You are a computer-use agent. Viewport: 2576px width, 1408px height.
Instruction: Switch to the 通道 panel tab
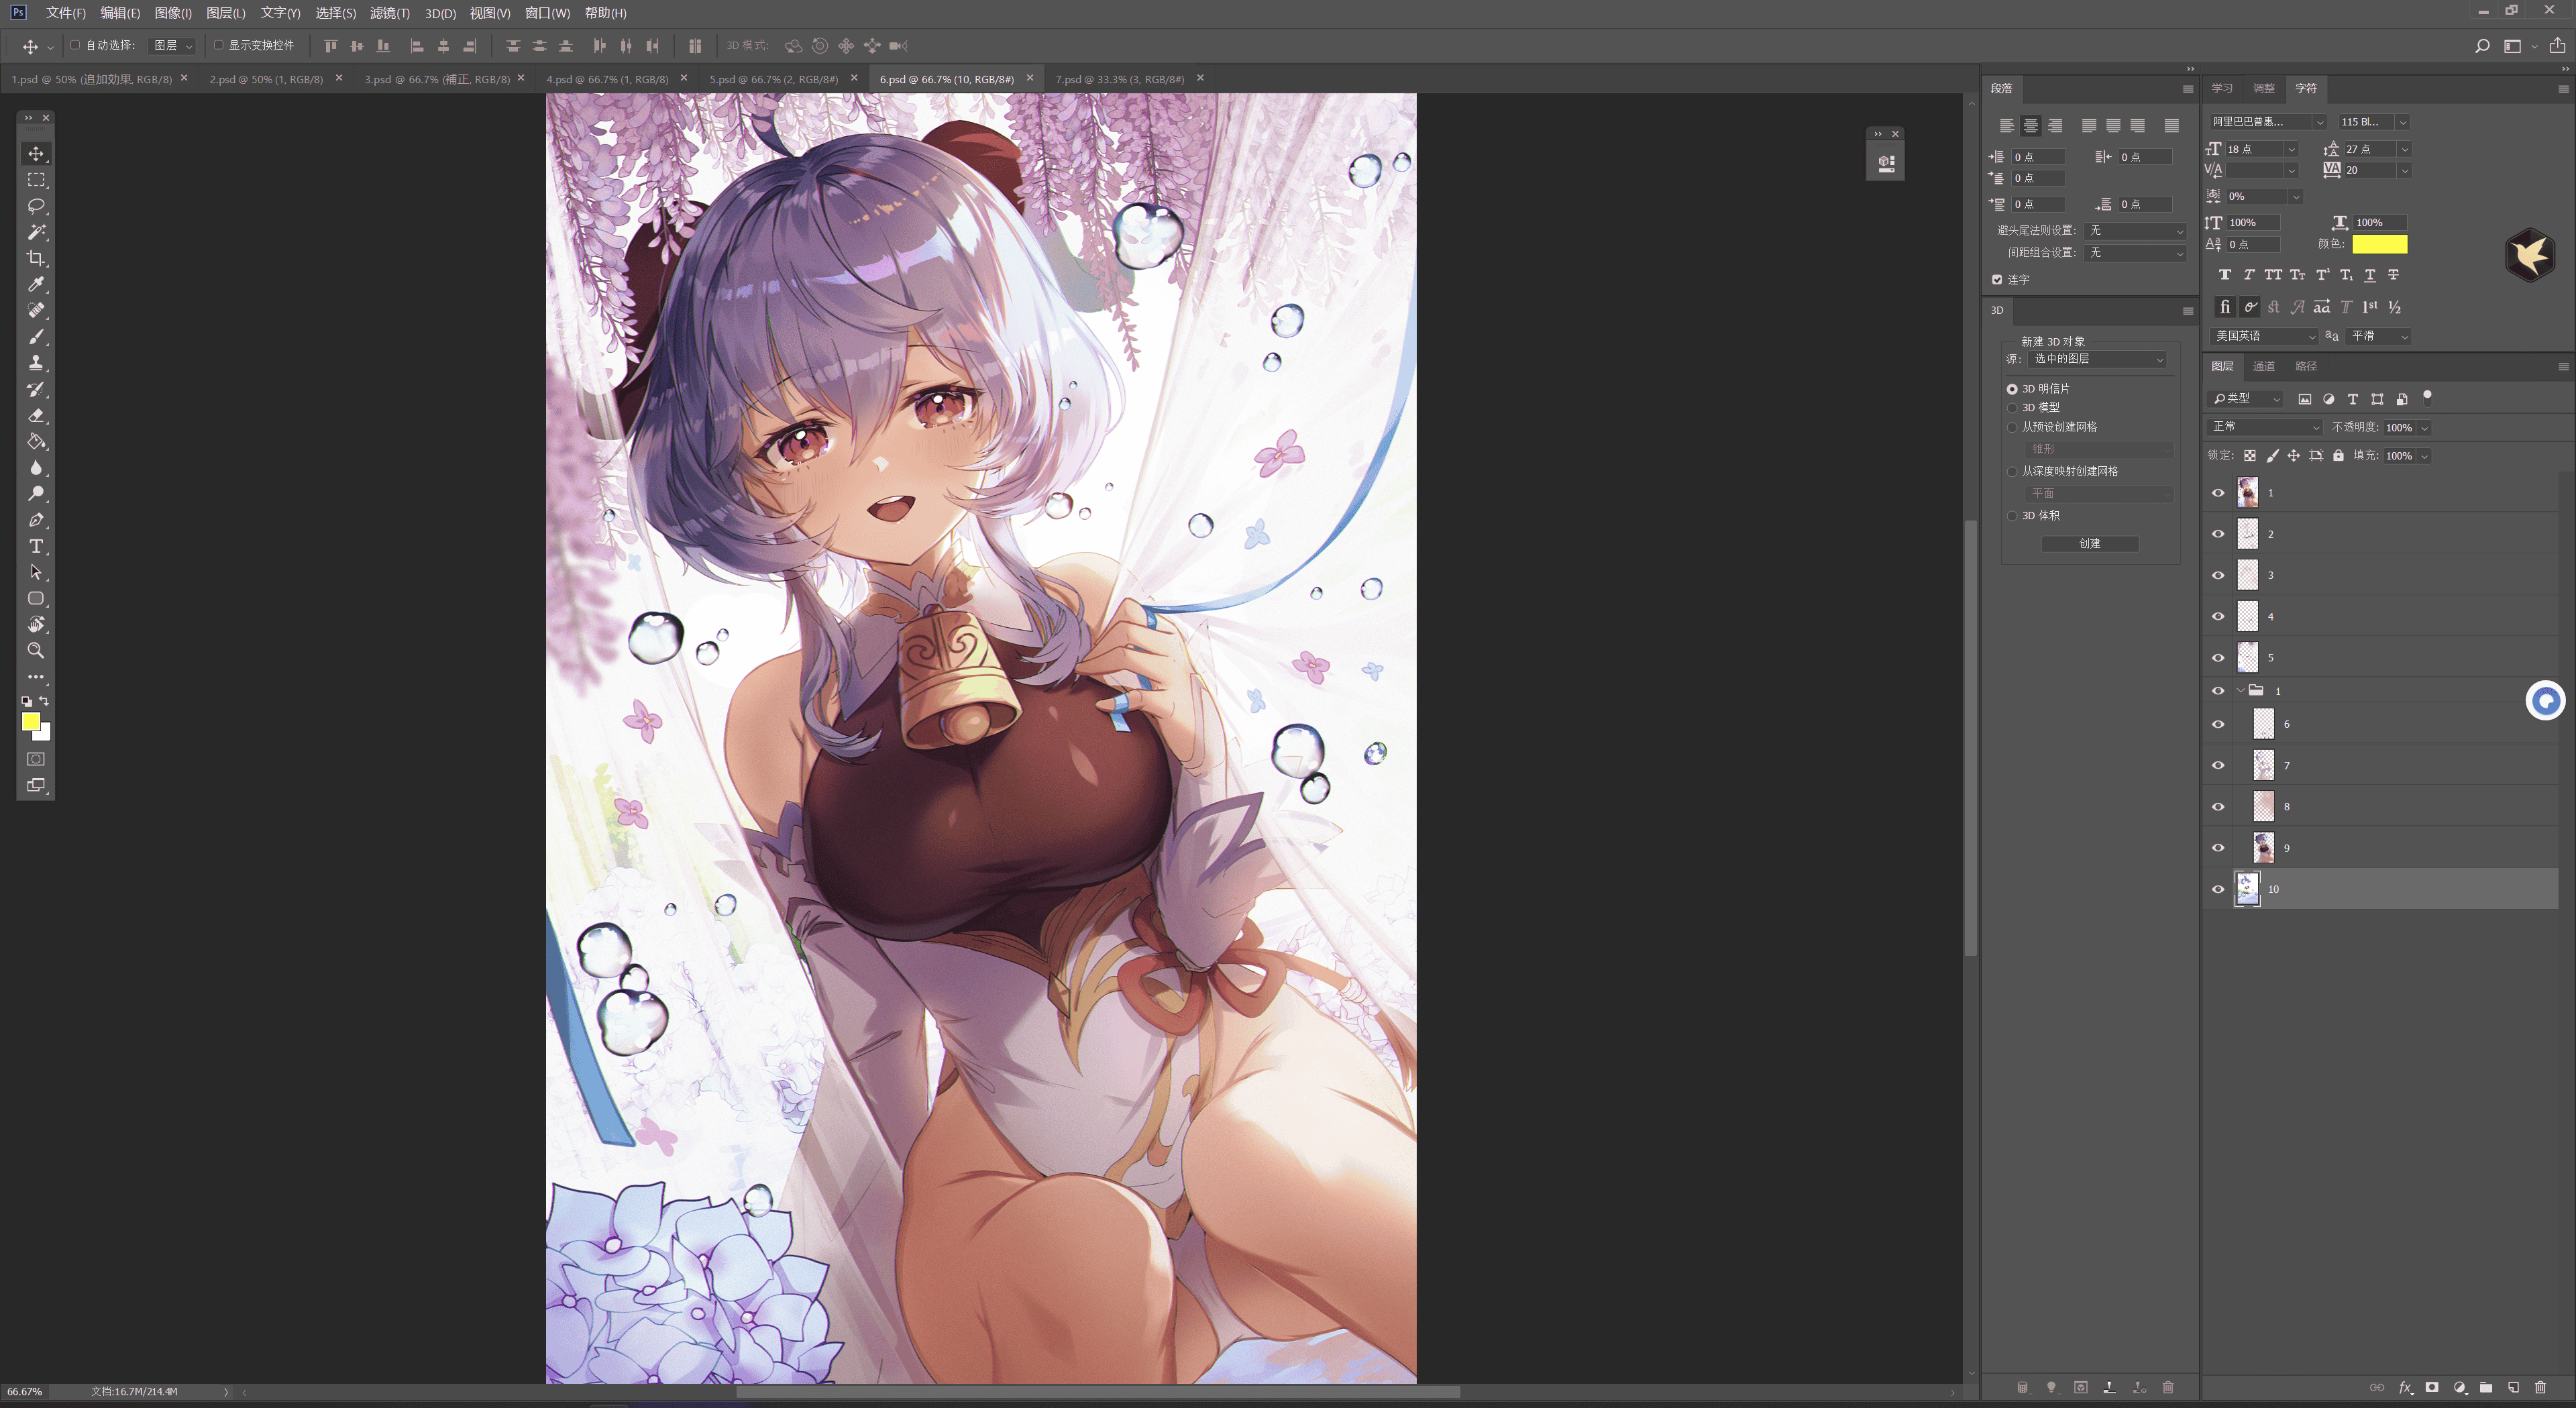tap(2264, 366)
